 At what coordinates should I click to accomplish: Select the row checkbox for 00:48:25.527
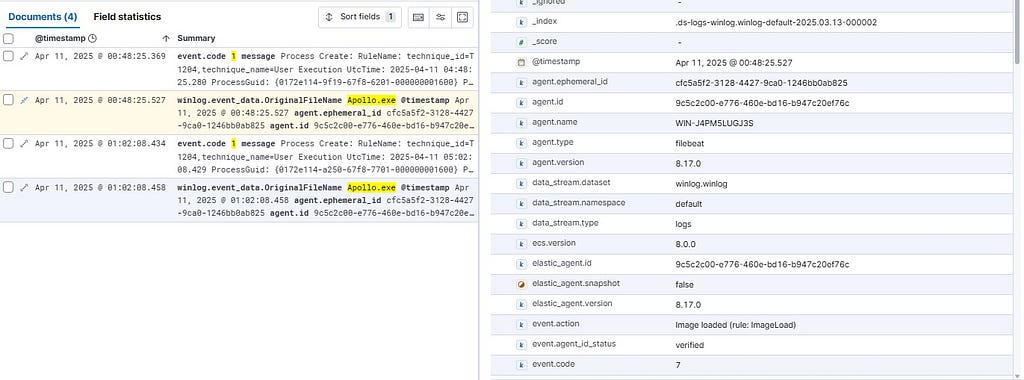pyautogui.click(x=8, y=100)
